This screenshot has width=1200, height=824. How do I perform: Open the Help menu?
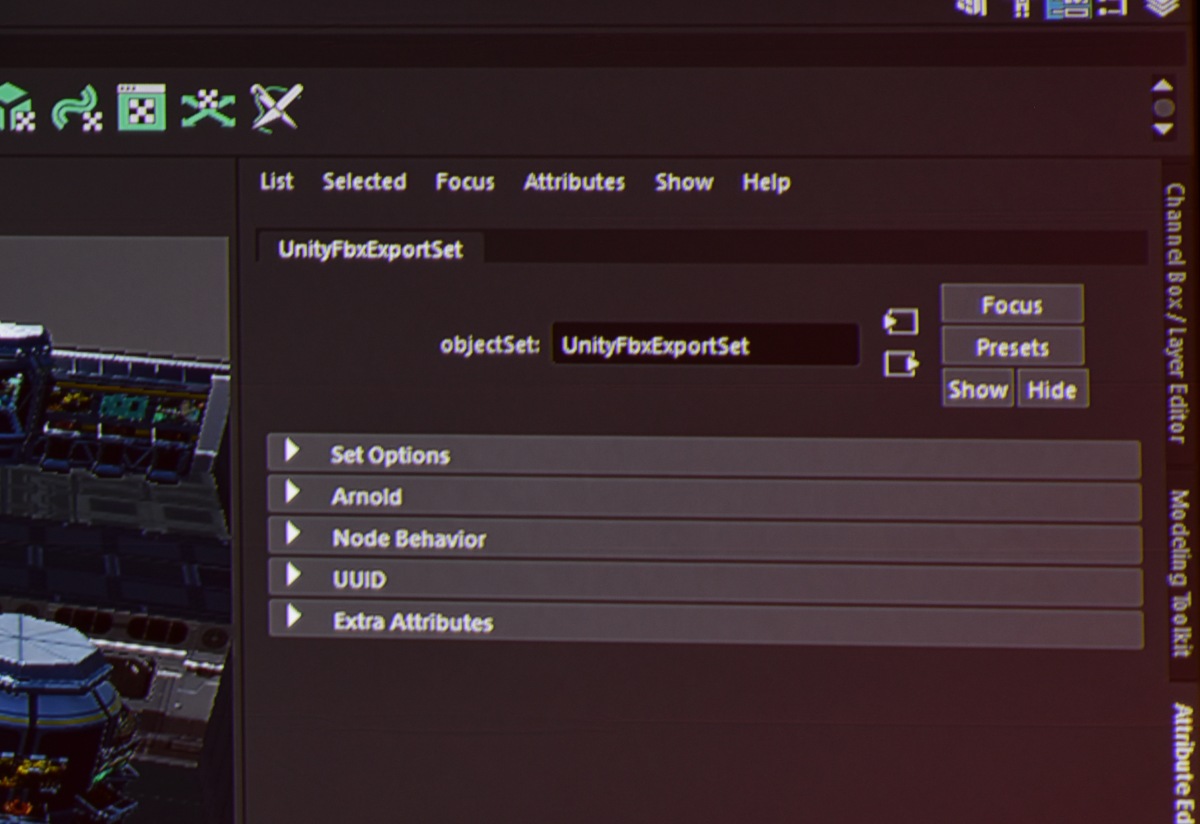(766, 182)
